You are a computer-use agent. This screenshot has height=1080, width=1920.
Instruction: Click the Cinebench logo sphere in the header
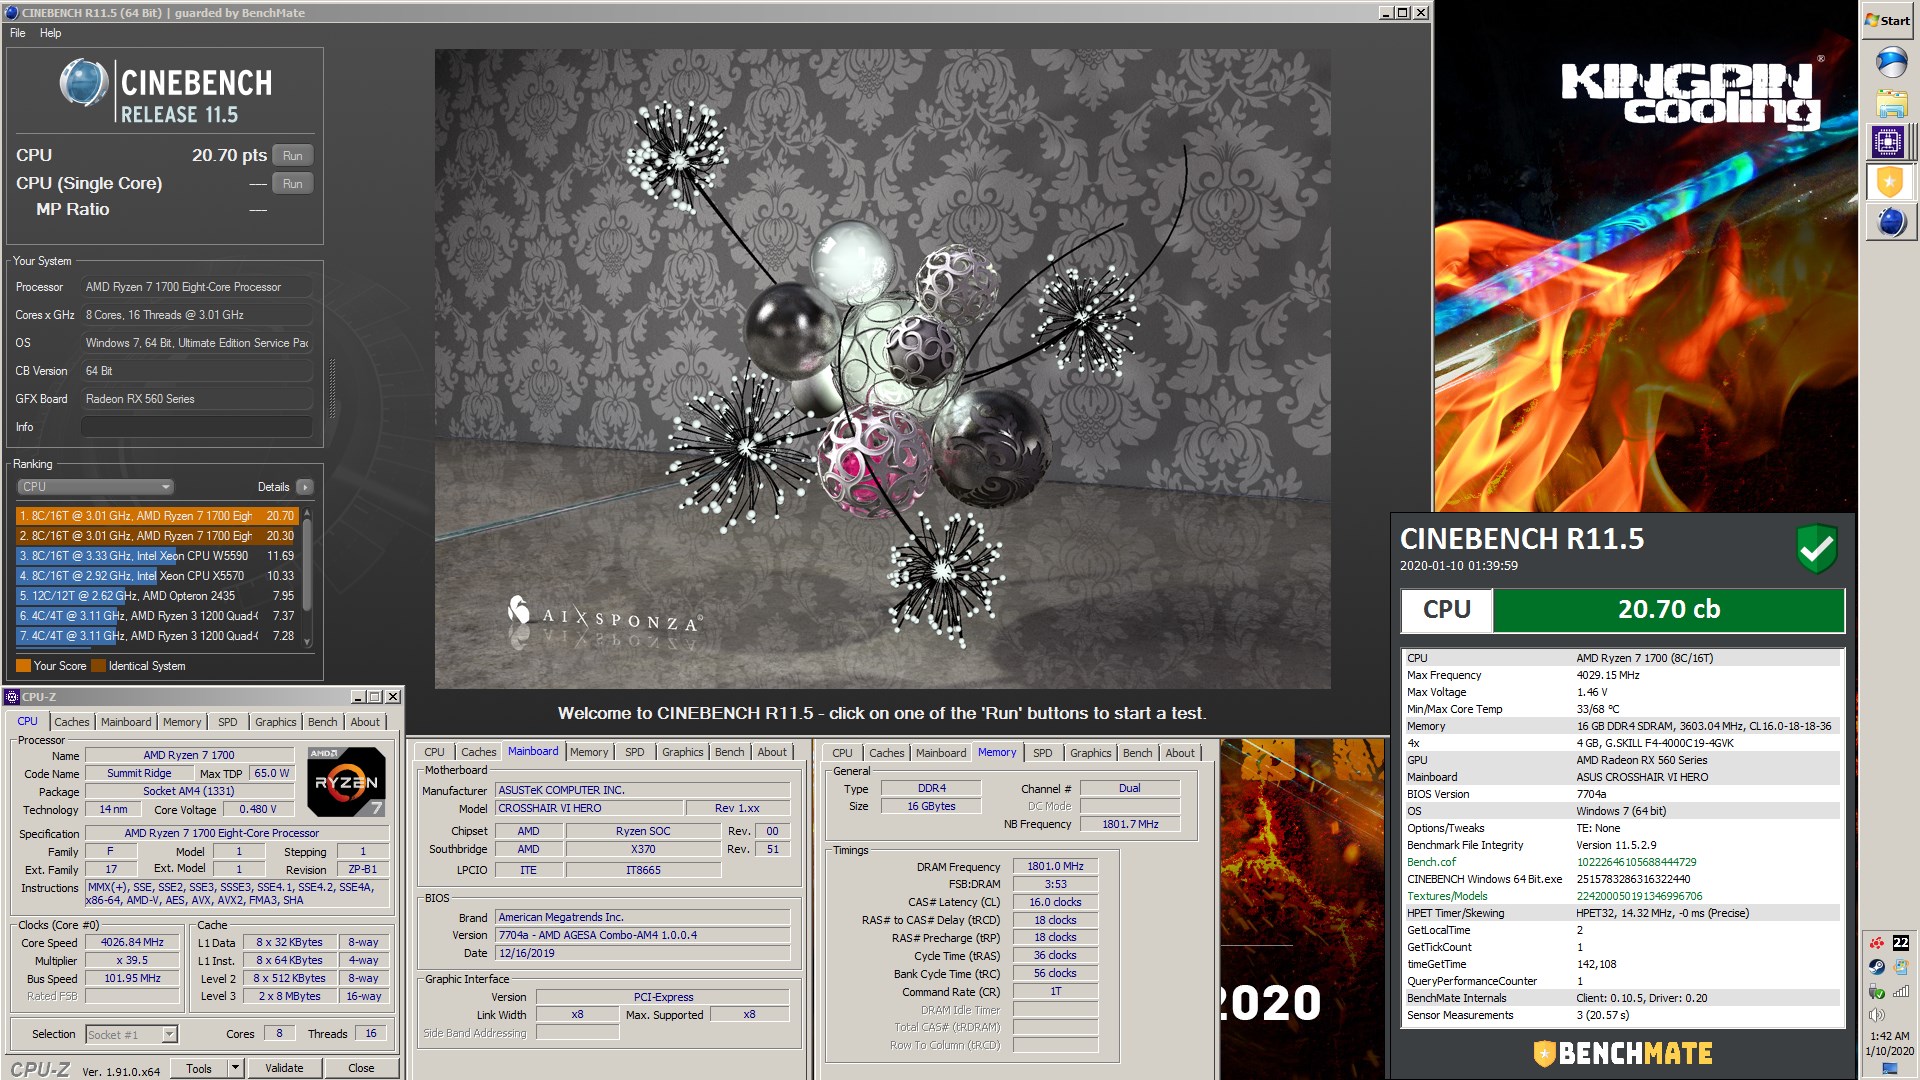tap(83, 82)
